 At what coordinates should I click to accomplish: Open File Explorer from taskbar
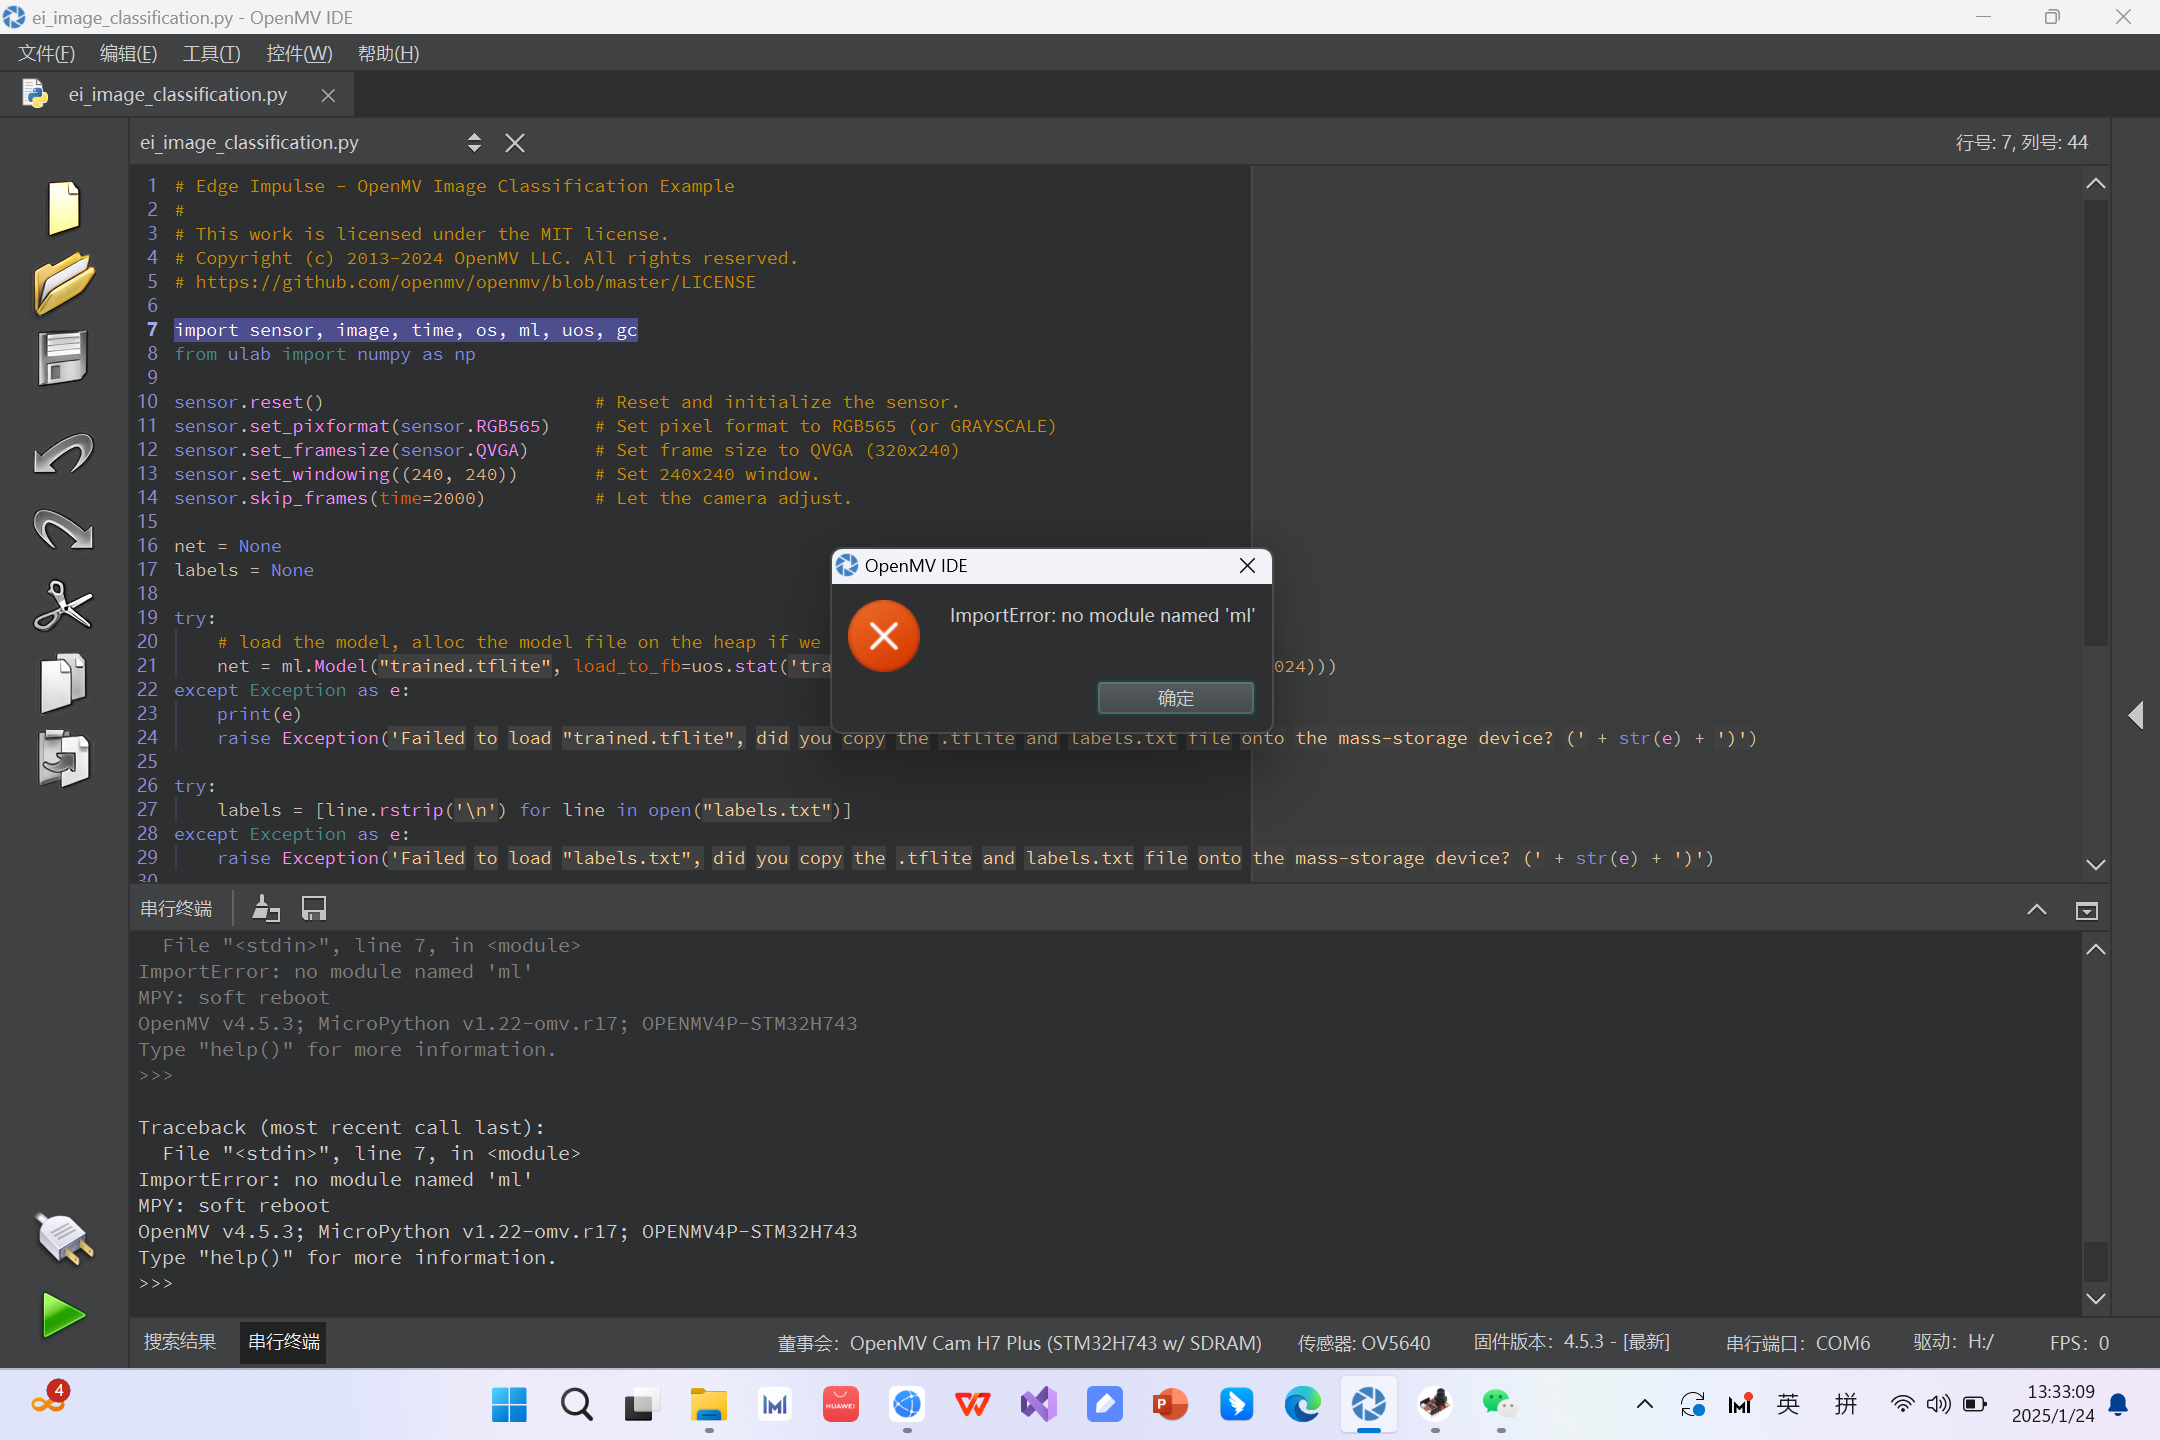(709, 1405)
